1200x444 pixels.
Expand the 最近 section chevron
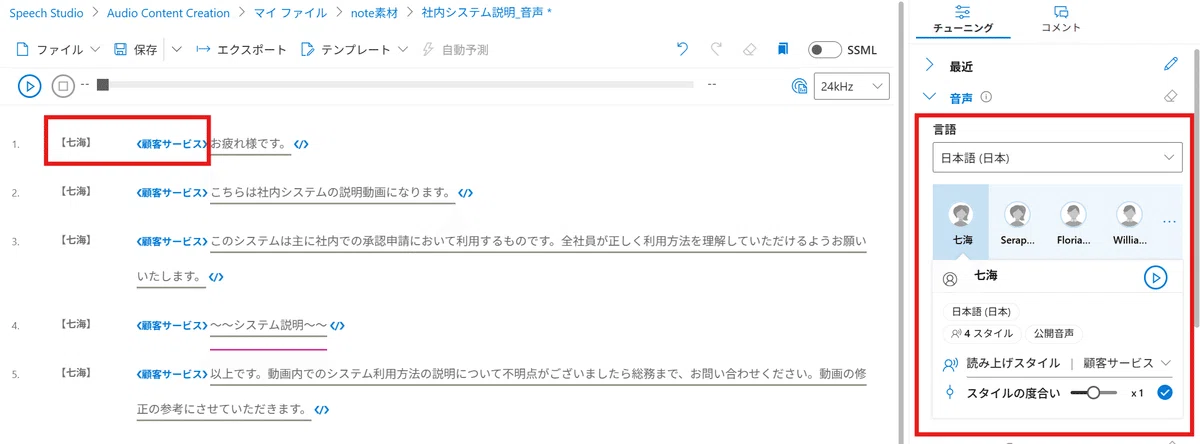(929, 65)
